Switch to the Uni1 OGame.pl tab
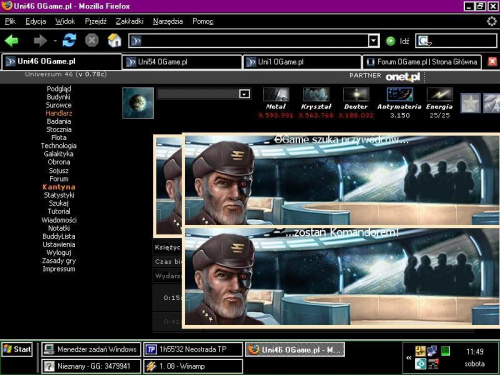The image size is (500, 375). coord(302,62)
